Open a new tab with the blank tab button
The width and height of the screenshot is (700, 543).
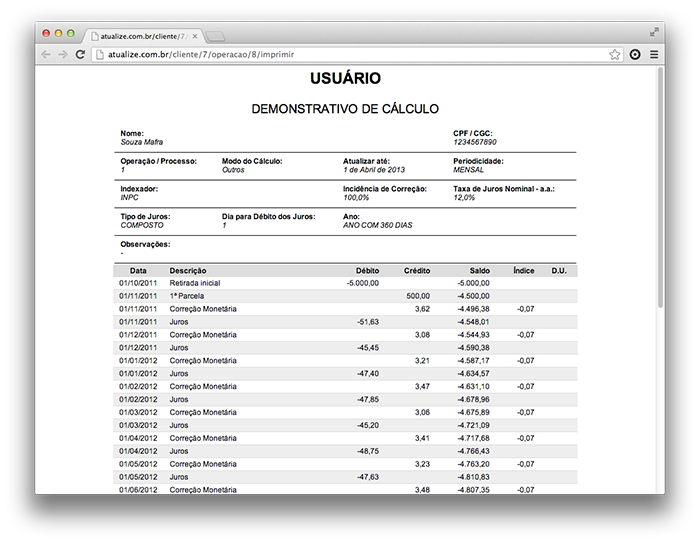coord(216,37)
